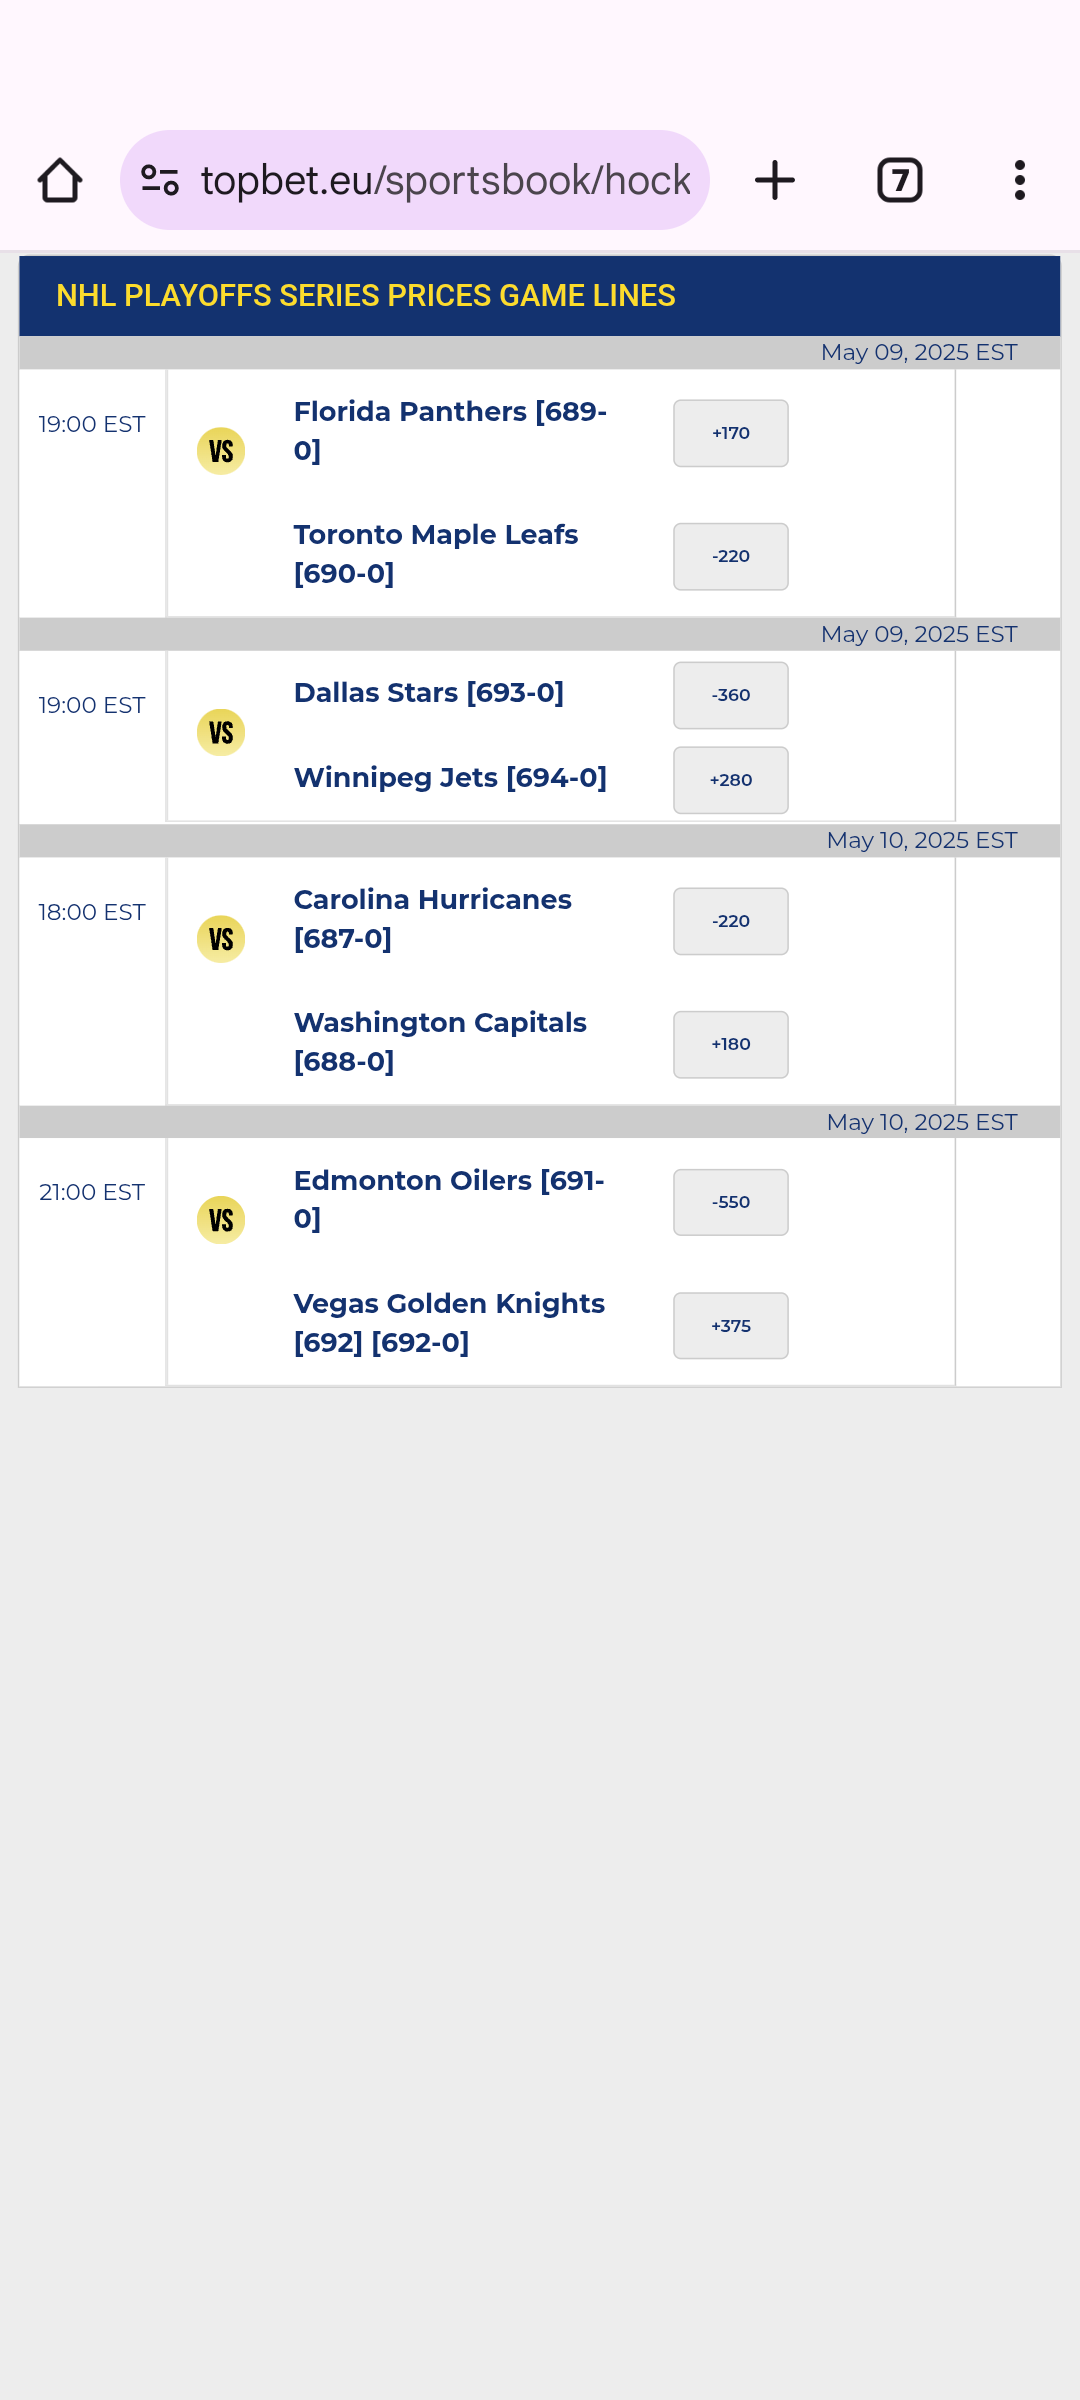Tap VS badge for Panthers–Maple Leafs matchup
Screen dimensions: 1080x2400
221,451
